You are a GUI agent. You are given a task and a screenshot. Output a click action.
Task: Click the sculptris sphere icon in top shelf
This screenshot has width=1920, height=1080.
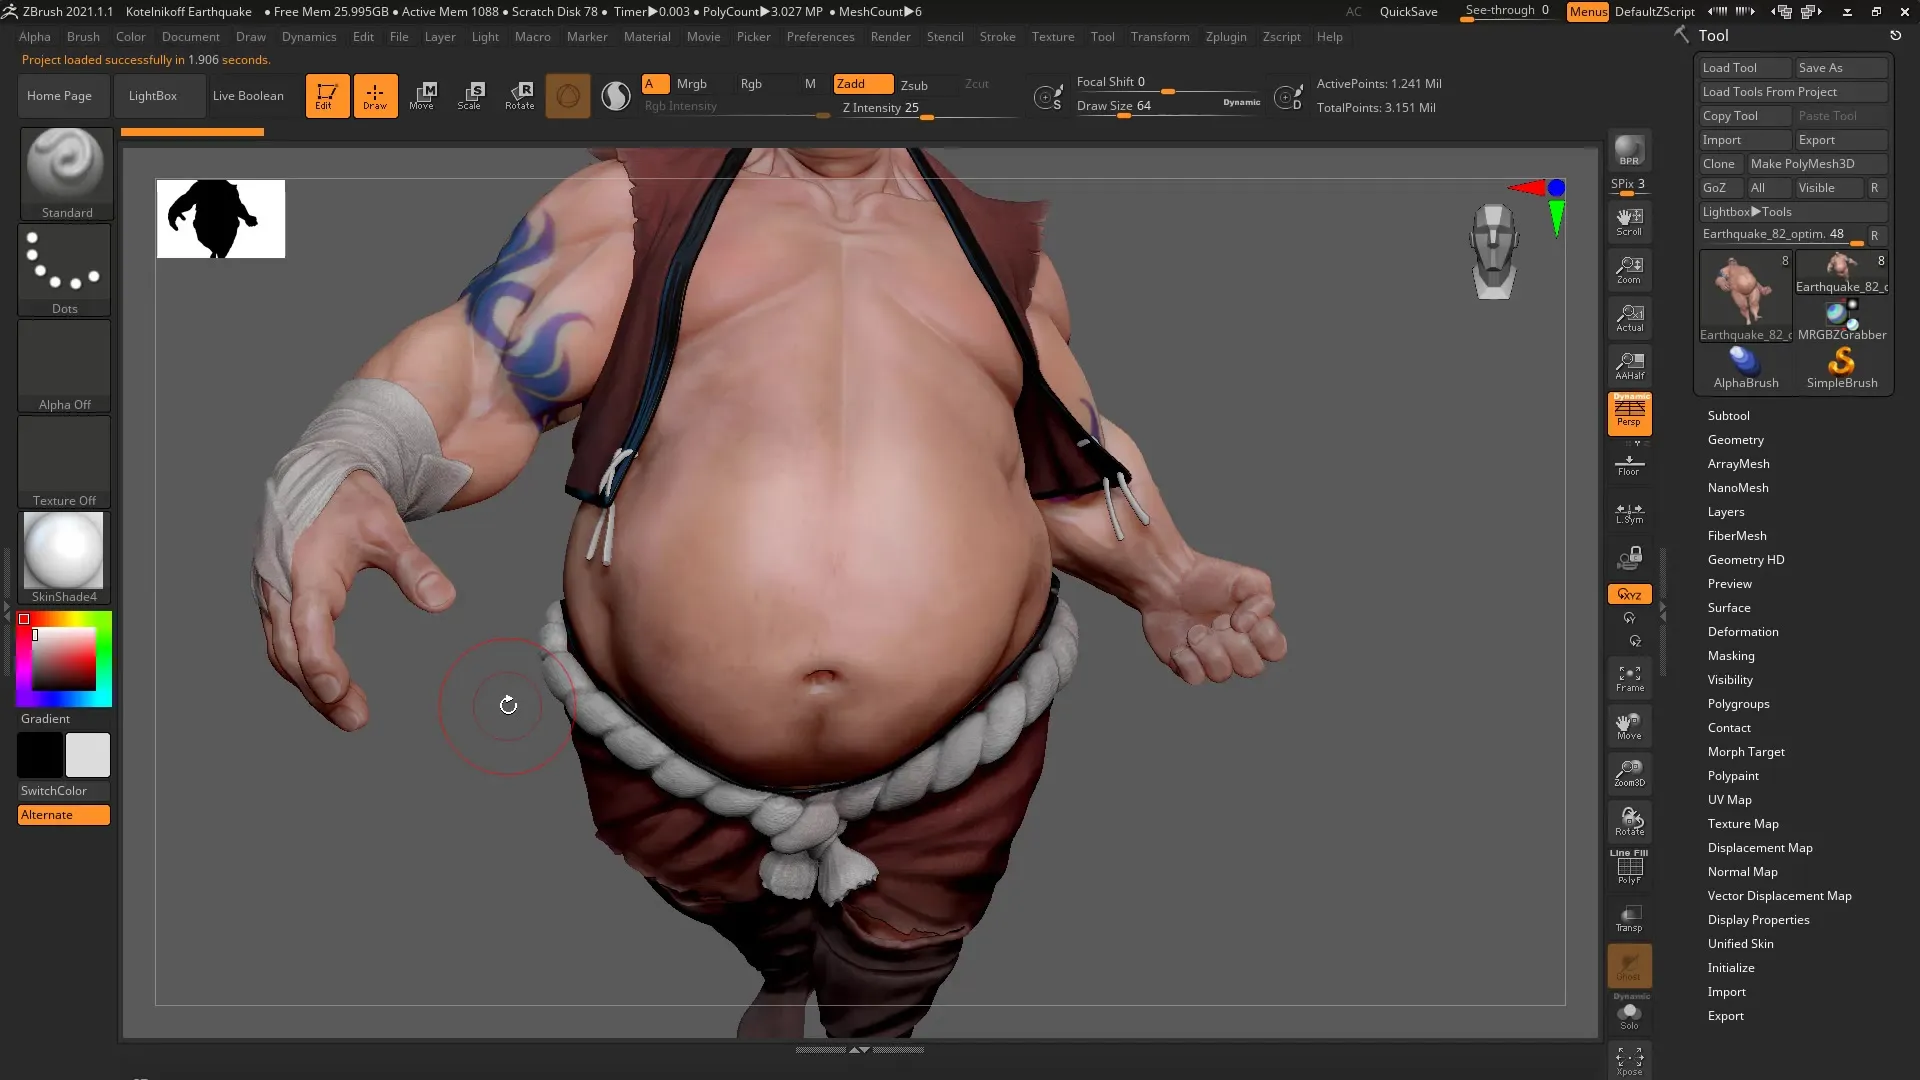click(x=567, y=96)
